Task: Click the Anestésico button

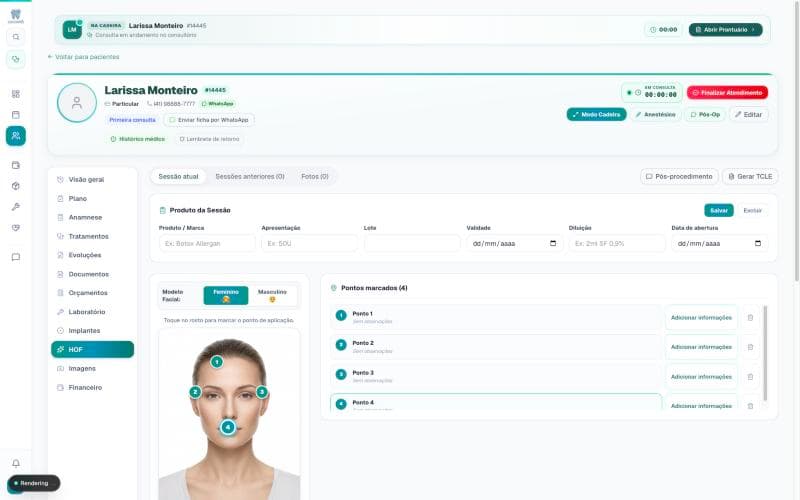Action: [x=655, y=114]
